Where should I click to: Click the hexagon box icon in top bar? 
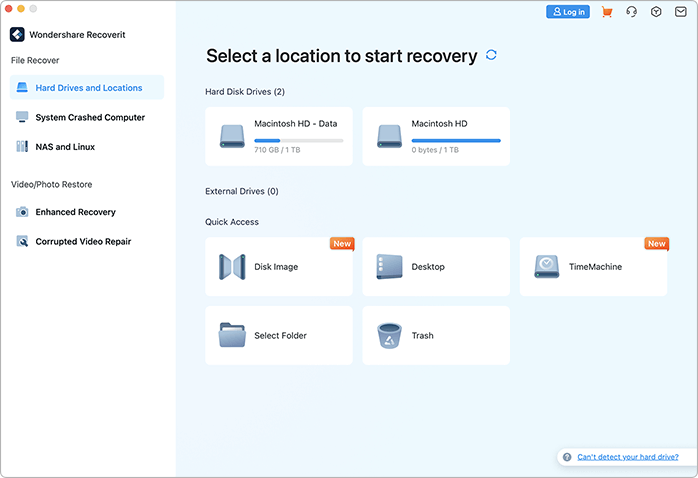(656, 12)
